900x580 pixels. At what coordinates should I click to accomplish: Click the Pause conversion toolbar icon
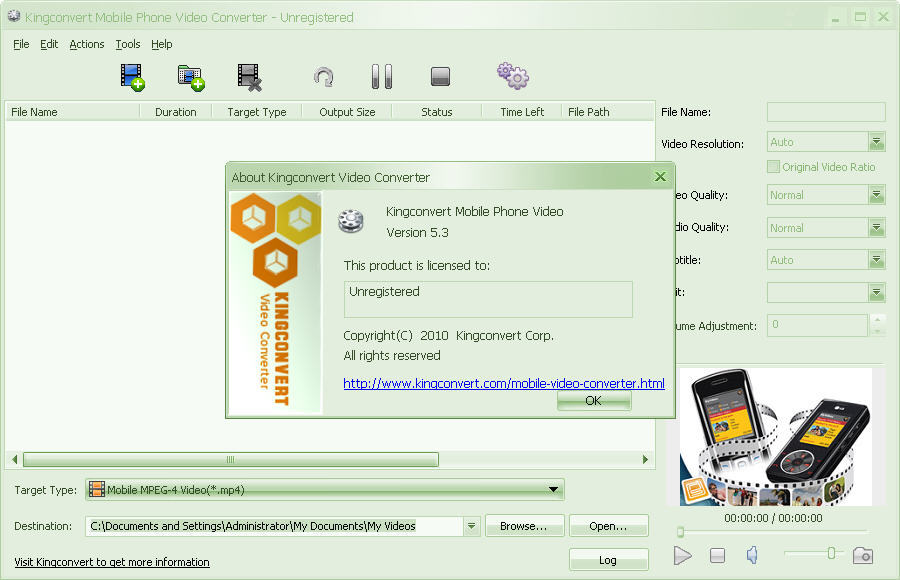tap(382, 76)
